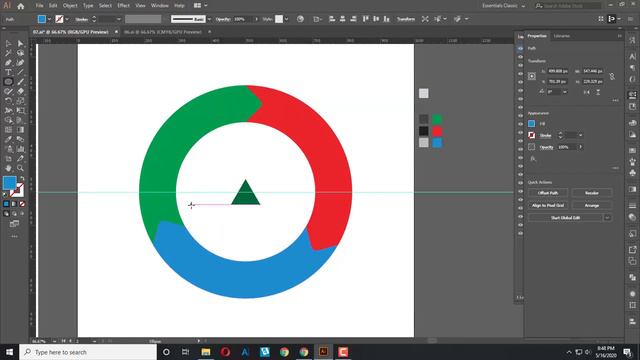The image size is (640, 360).
Task: Select the Column Graph tool
Action: (20, 149)
